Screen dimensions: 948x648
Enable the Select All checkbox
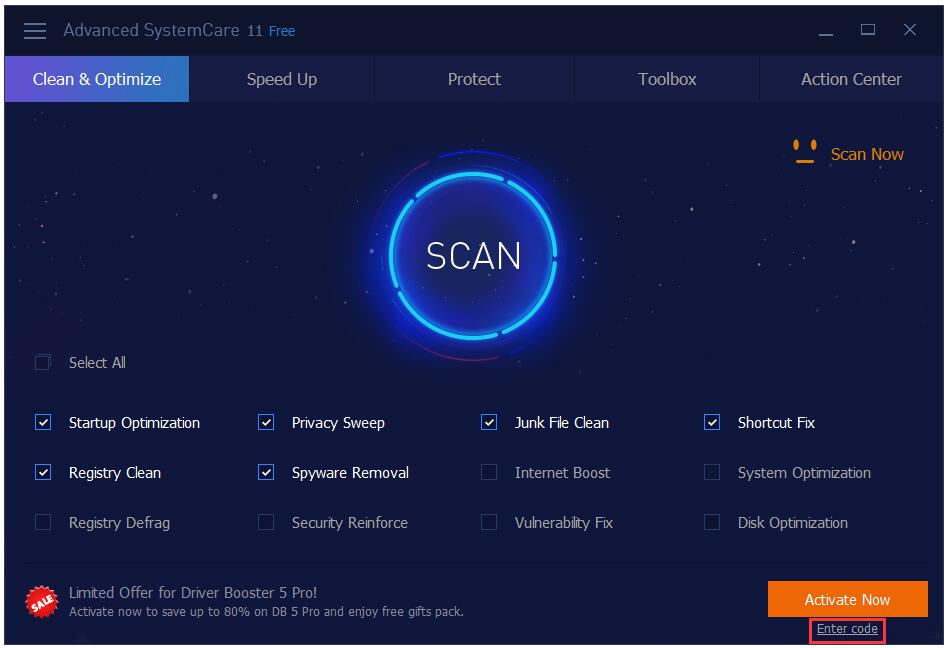point(43,363)
